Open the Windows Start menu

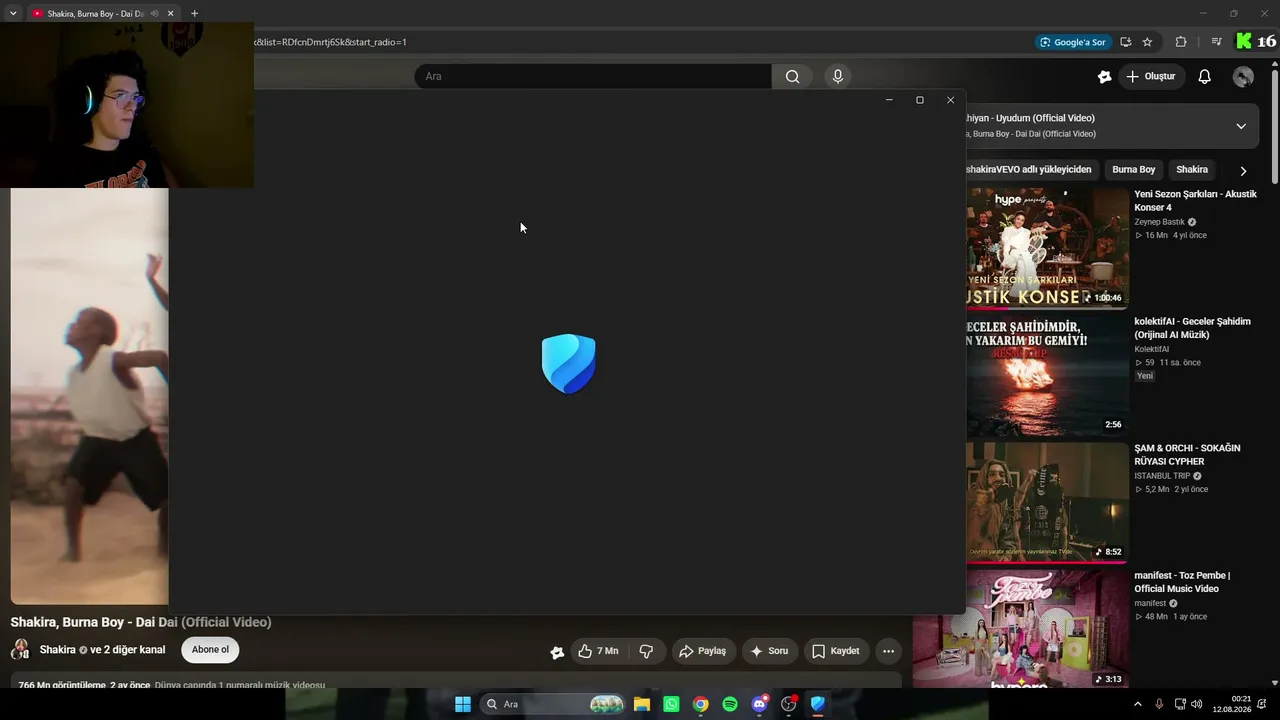(x=463, y=704)
